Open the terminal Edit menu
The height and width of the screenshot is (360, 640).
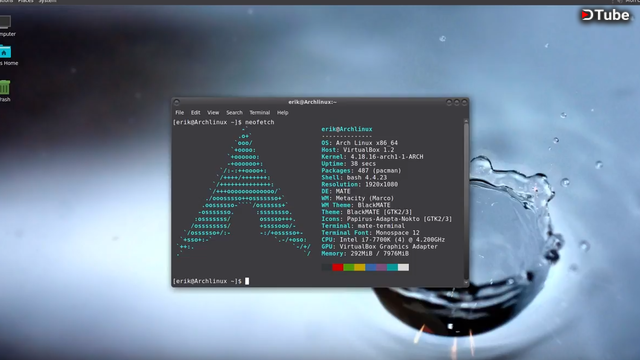tap(196, 113)
